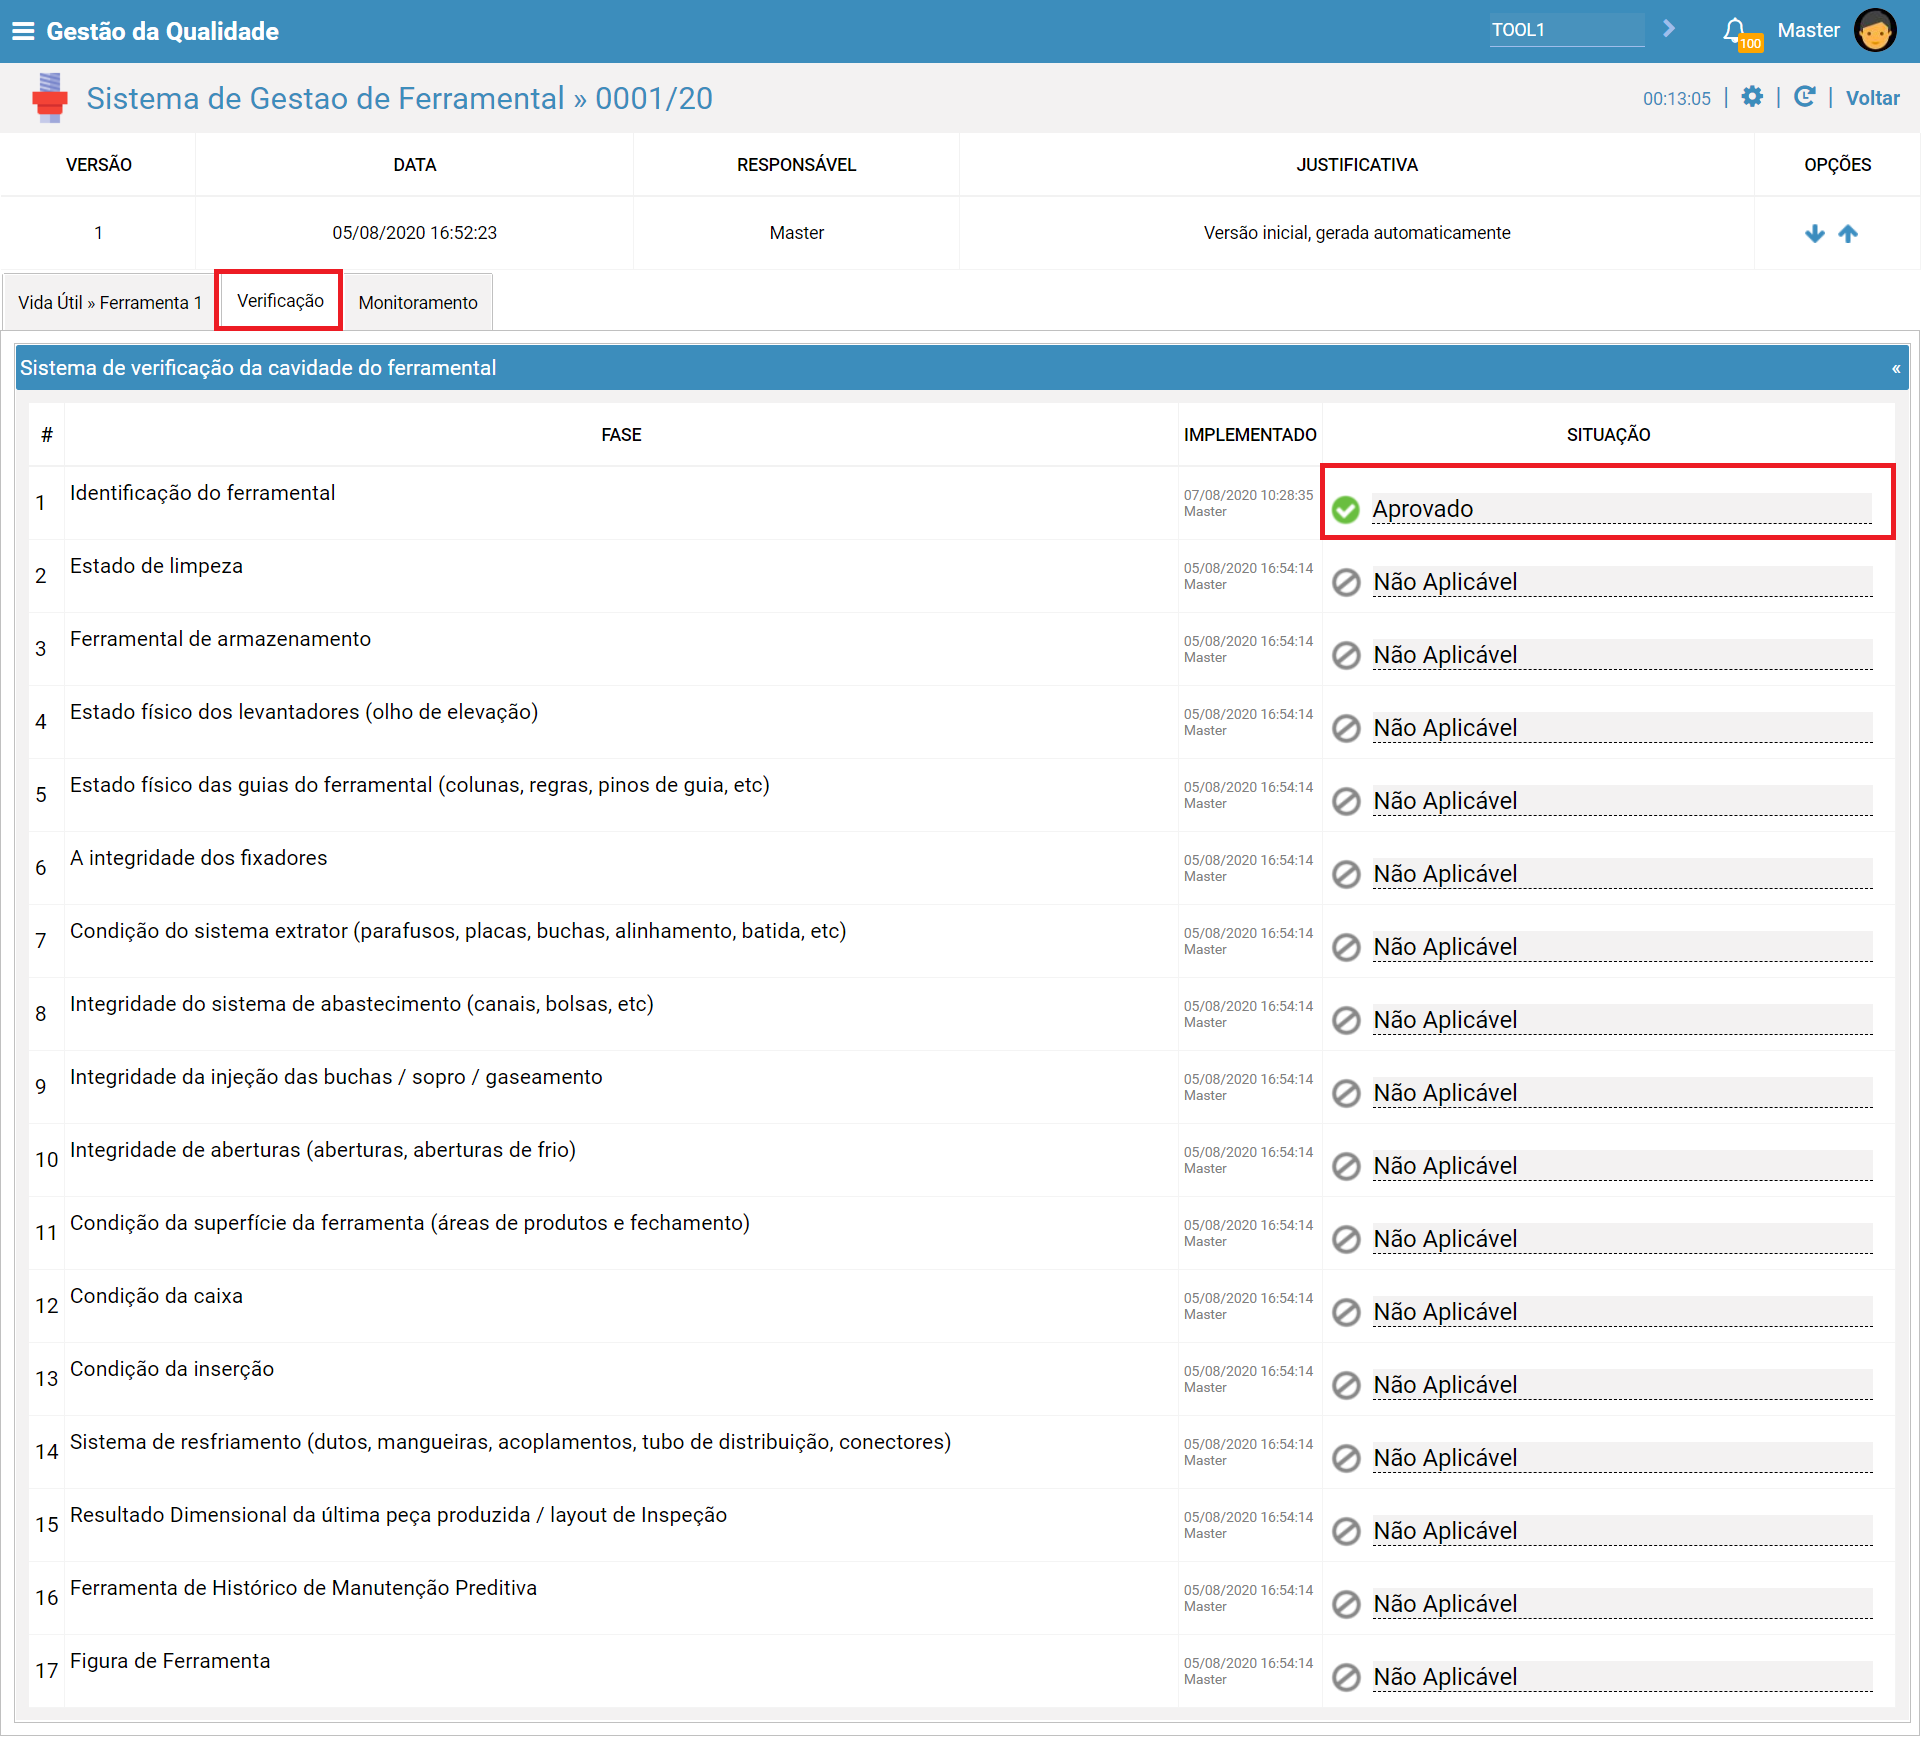This screenshot has height=1738, width=1921.
Task: Change status of Integridade de aberturas row
Action: [x=1621, y=1166]
